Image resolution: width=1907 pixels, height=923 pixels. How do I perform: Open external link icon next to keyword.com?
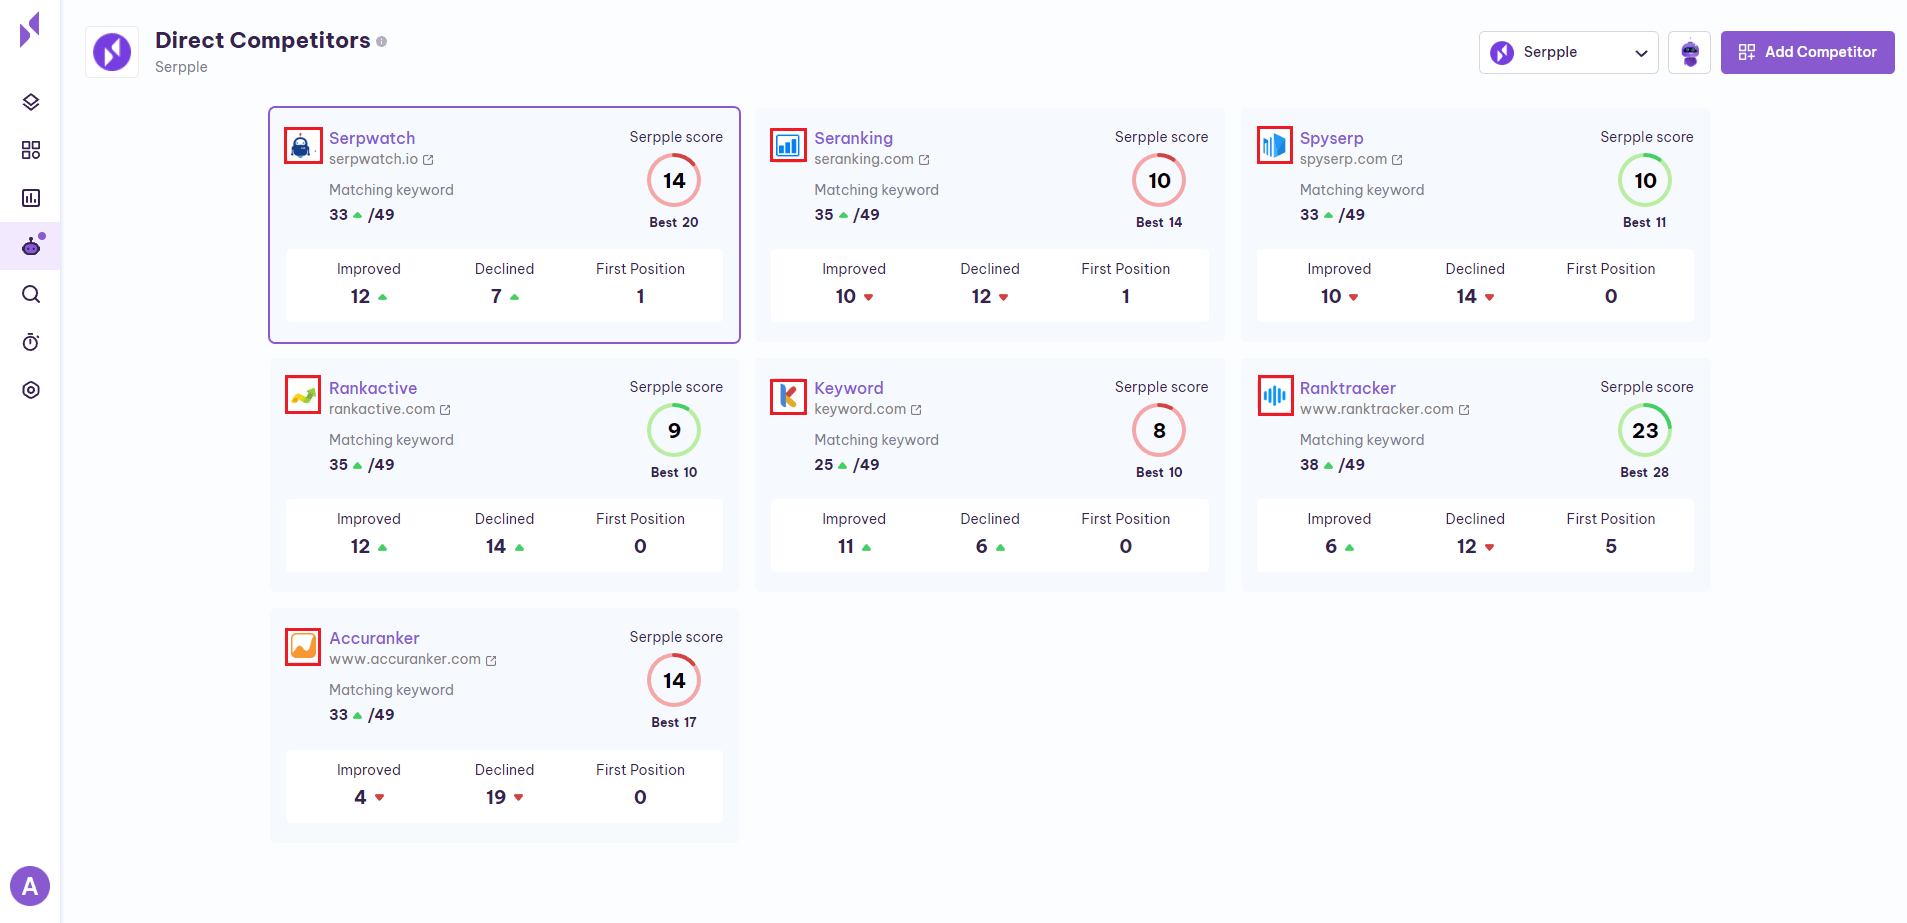[x=916, y=410]
